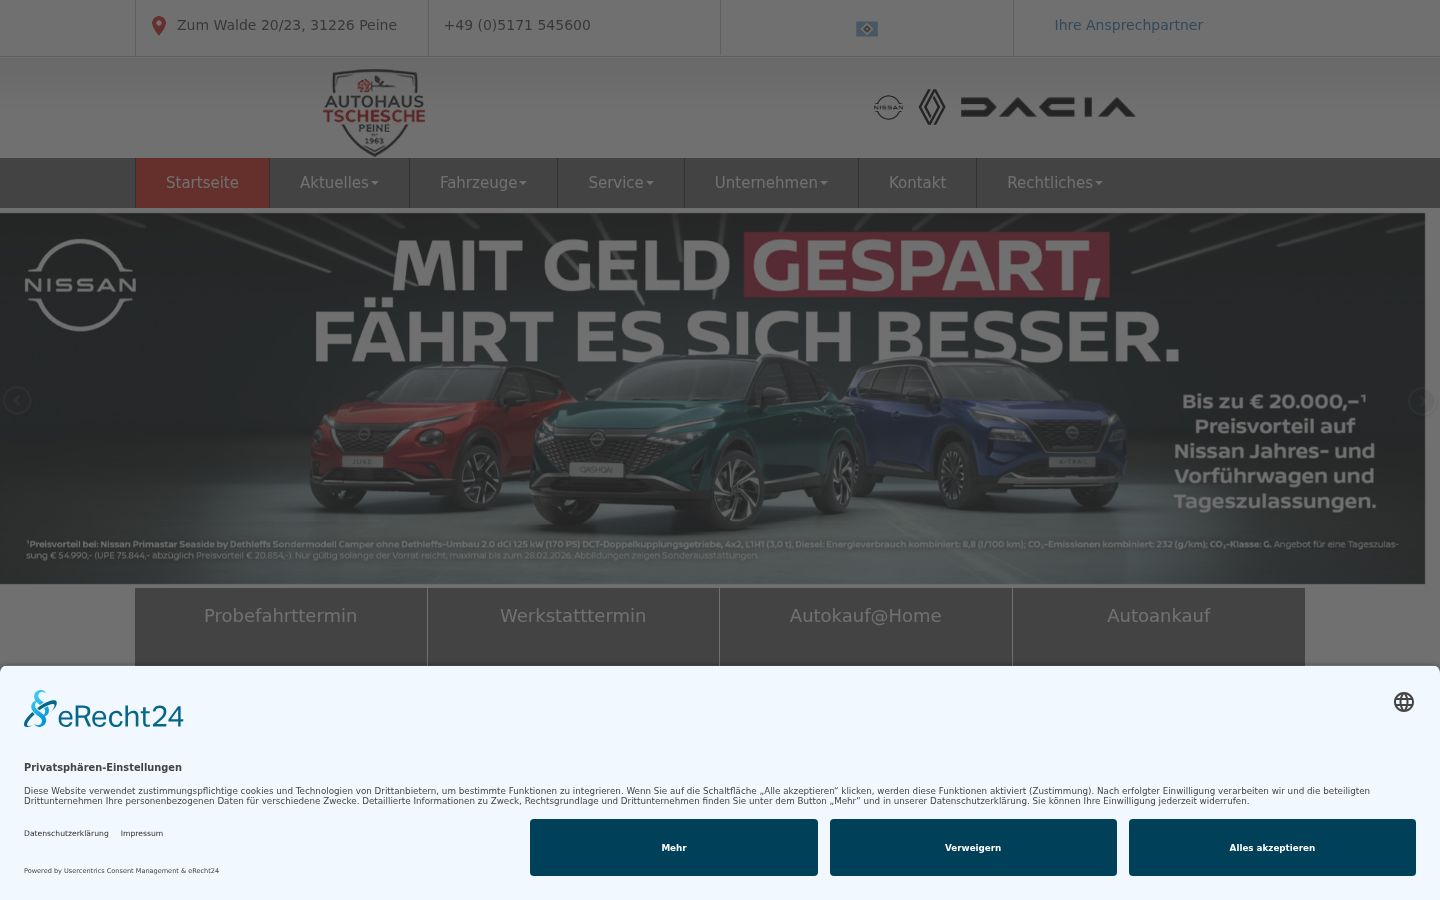The height and width of the screenshot is (900, 1440).
Task: Click Alles akzeptieren button
Action: coord(1272,848)
